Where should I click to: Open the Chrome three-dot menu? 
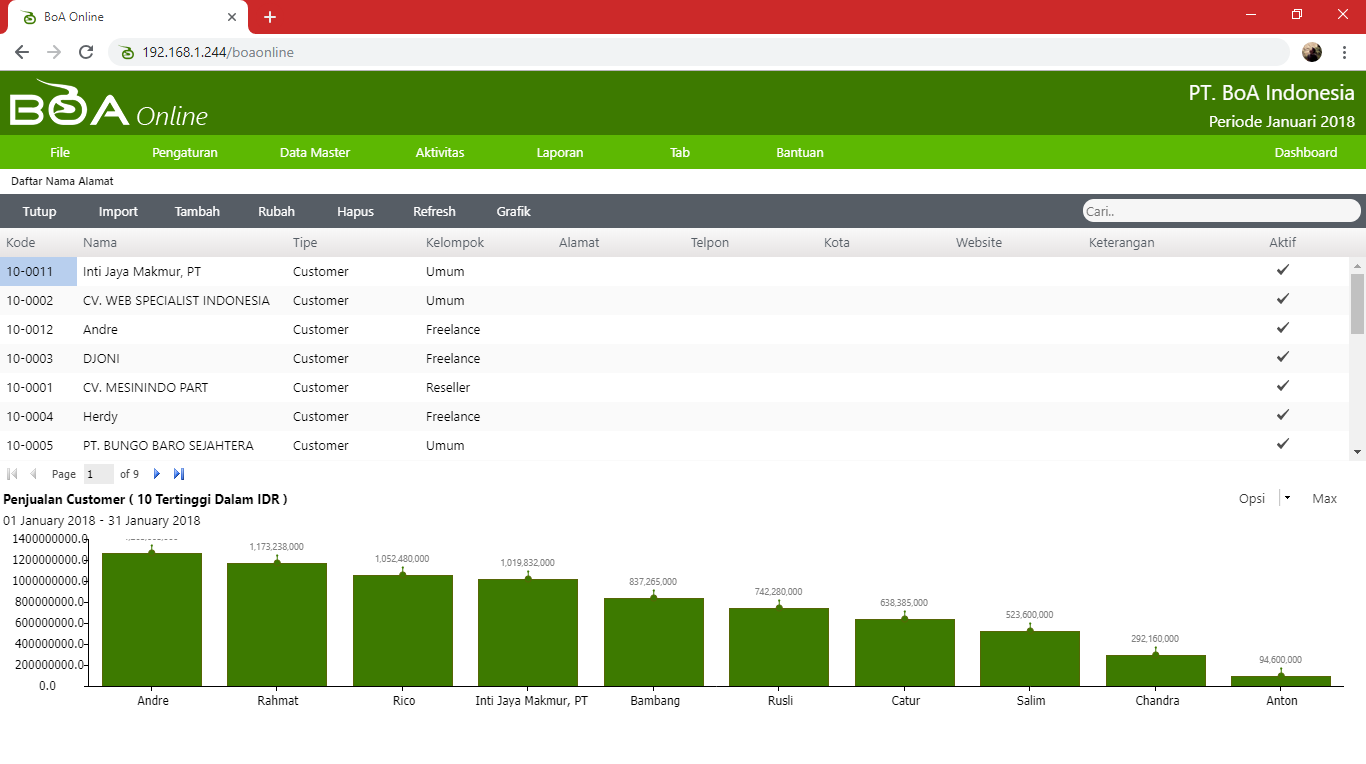[x=1345, y=52]
